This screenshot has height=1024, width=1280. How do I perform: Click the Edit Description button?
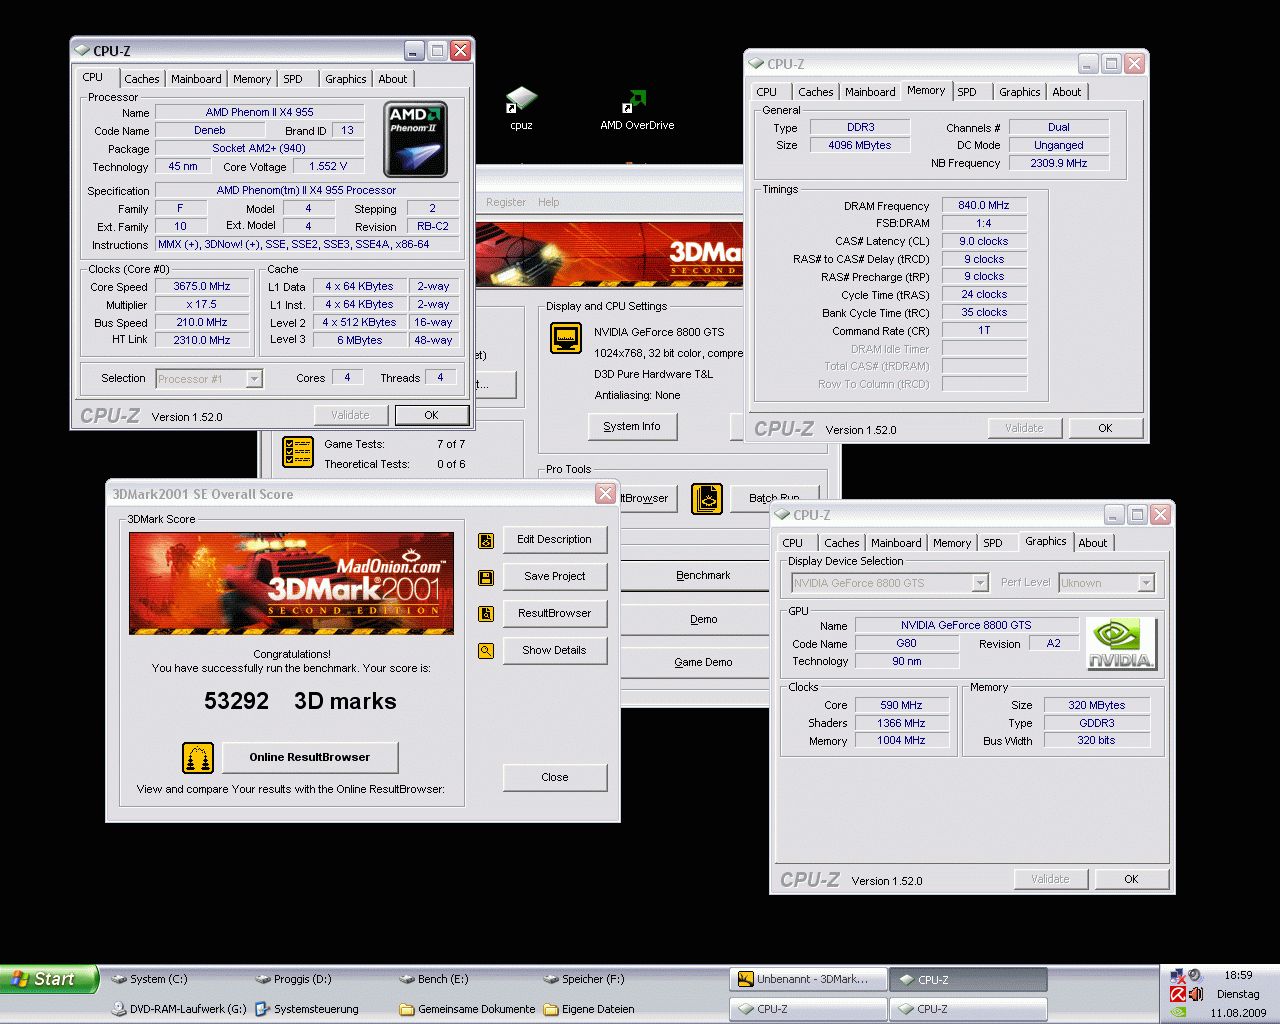pyautogui.click(x=555, y=540)
